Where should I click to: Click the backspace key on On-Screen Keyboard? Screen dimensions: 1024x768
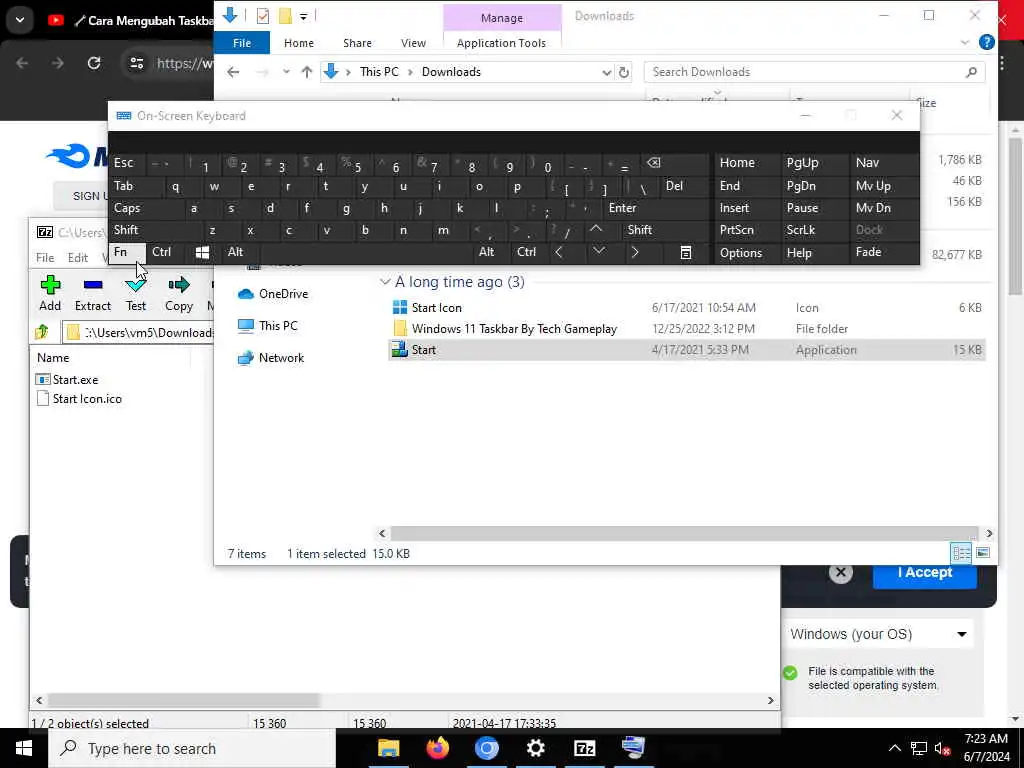point(654,163)
